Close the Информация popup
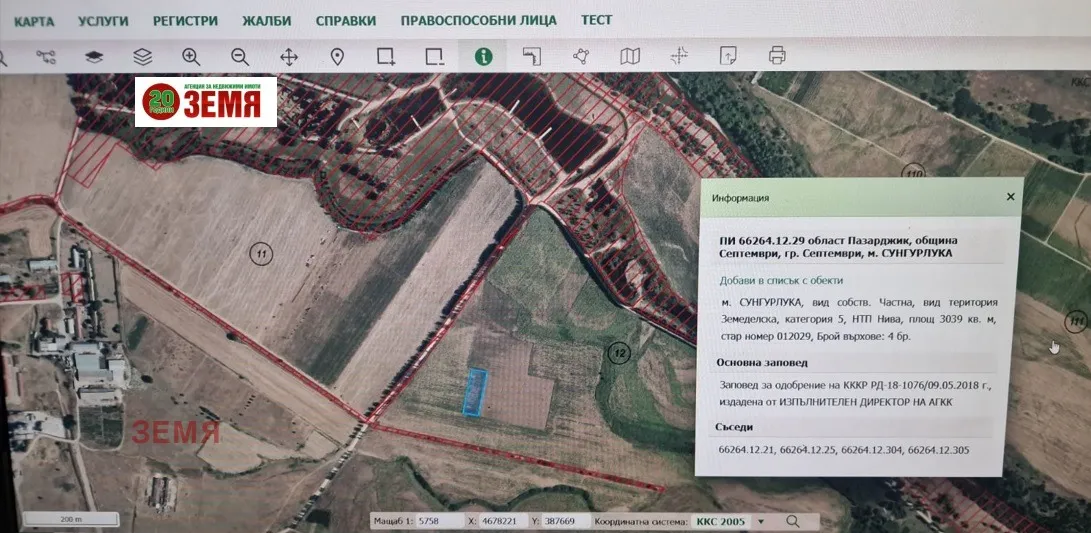 pos(1010,197)
